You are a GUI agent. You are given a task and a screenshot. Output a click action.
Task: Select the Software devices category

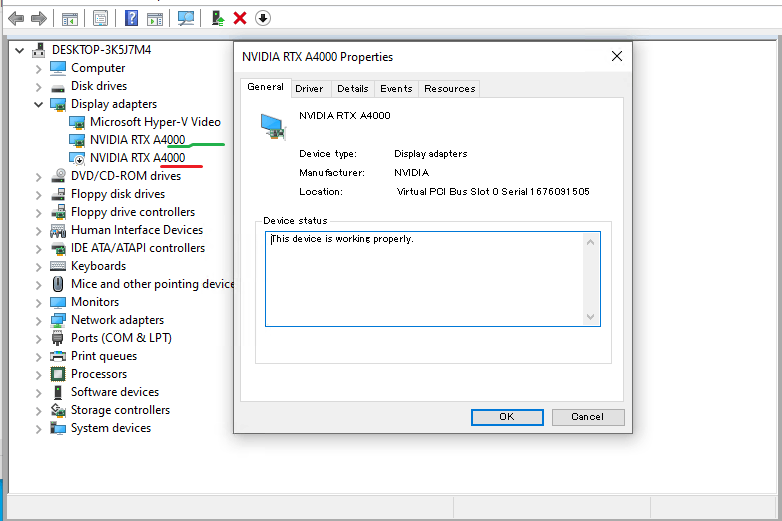point(115,391)
